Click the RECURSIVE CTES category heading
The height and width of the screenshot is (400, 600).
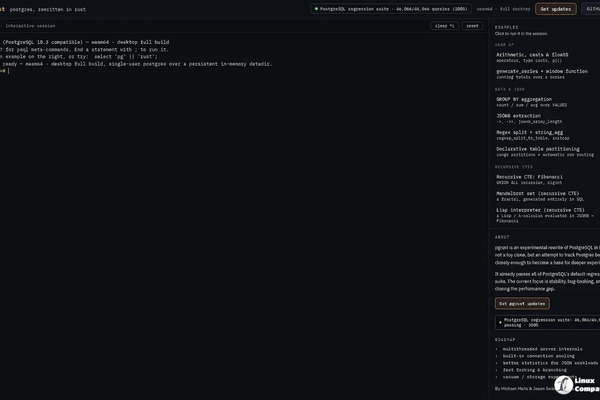point(514,167)
